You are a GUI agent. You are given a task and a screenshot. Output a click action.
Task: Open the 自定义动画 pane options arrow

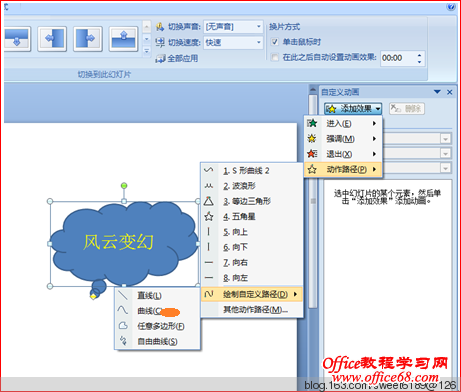click(x=437, y=92)
